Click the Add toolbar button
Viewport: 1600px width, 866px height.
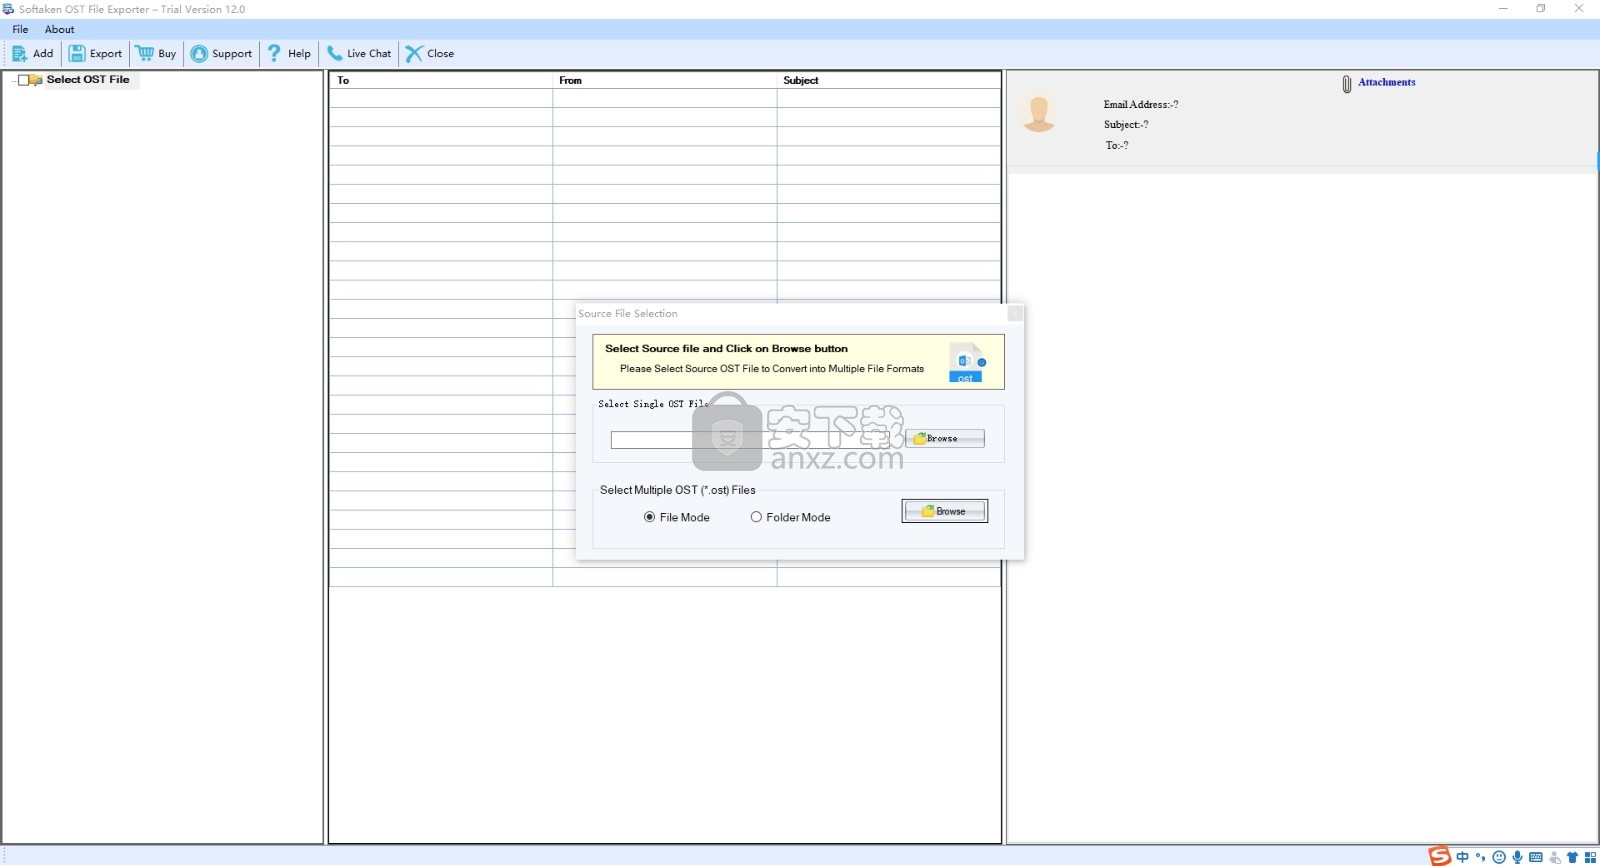(x=32, y=54)
